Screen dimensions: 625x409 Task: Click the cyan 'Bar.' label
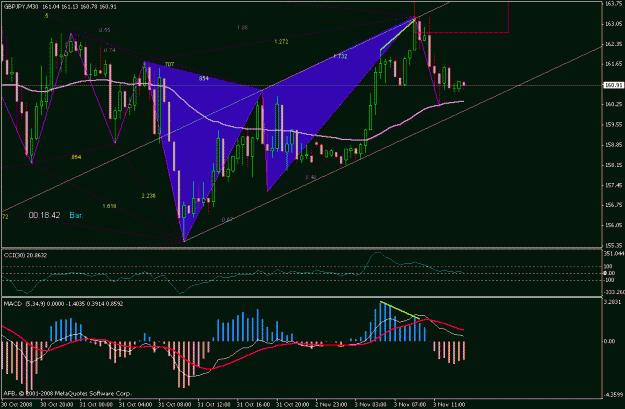point(77,215)
